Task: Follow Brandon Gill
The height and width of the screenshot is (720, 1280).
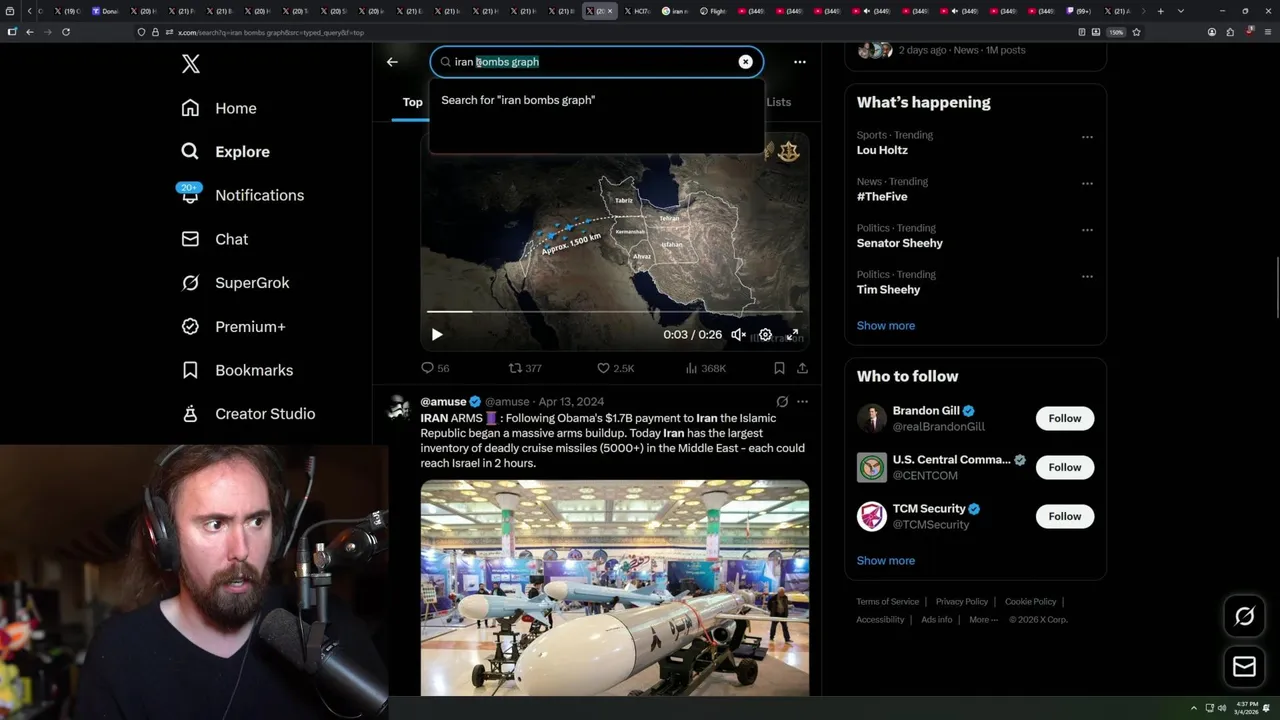Action: click(x=1065, y=418)
